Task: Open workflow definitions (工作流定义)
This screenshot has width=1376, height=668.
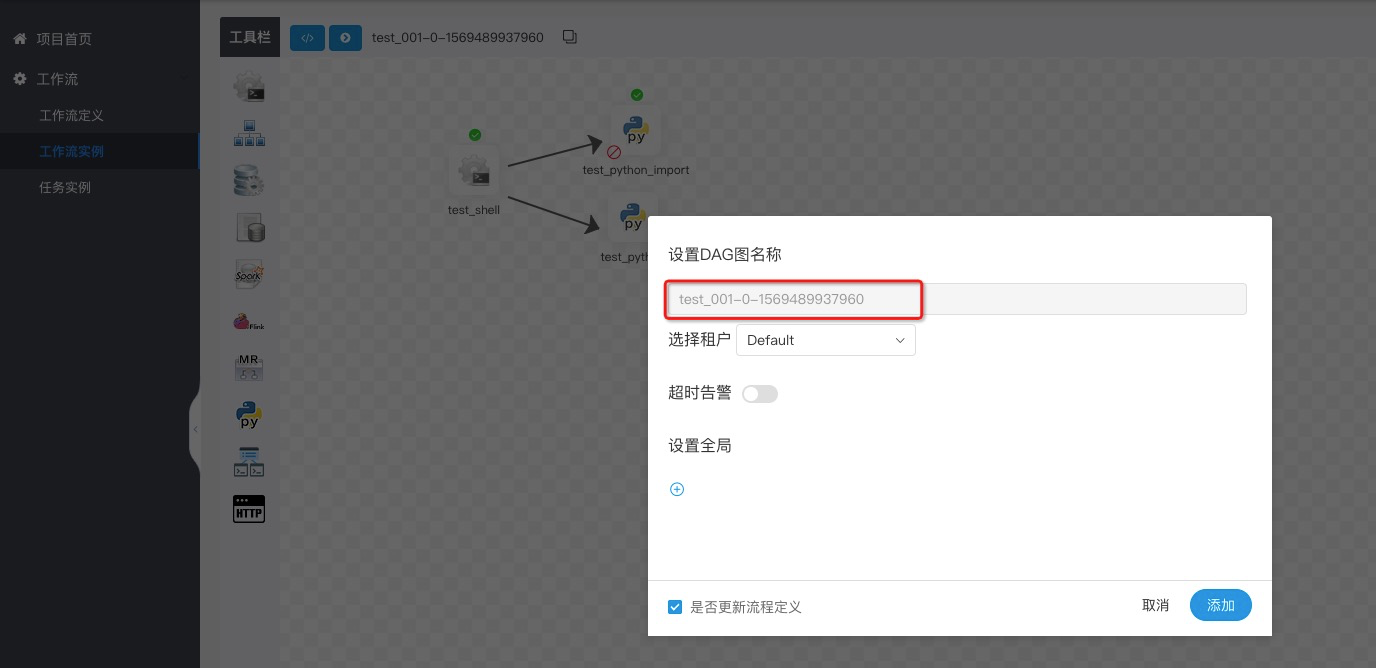Action: click(71, 115)
